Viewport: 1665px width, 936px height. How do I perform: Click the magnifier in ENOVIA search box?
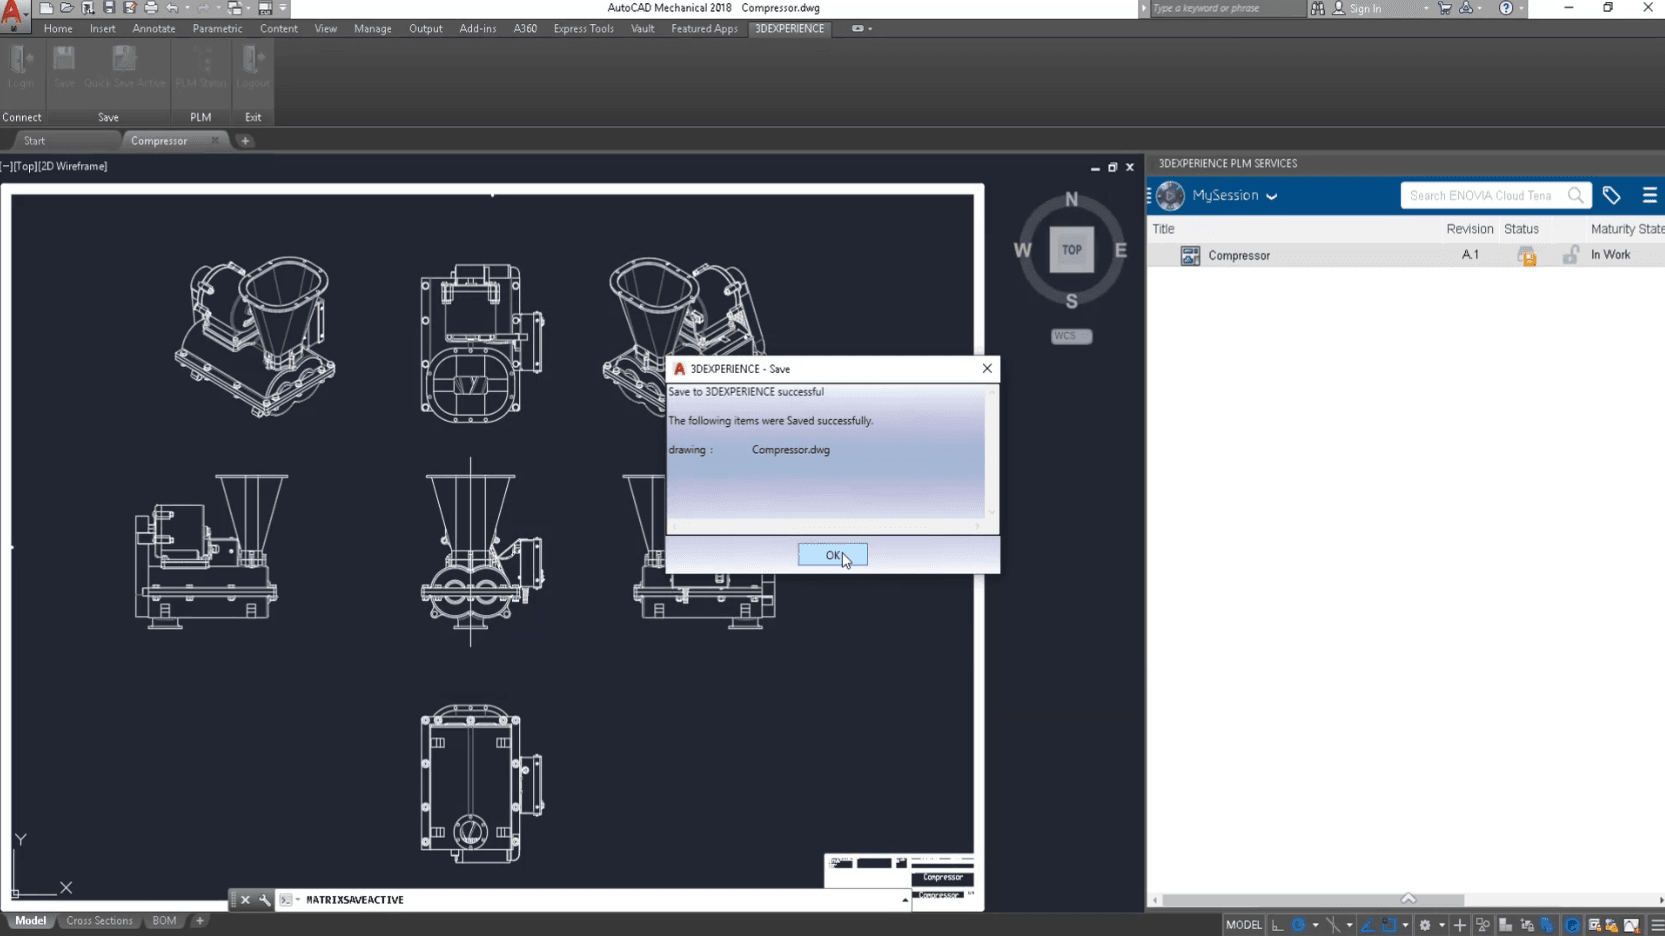[1576, 196]
